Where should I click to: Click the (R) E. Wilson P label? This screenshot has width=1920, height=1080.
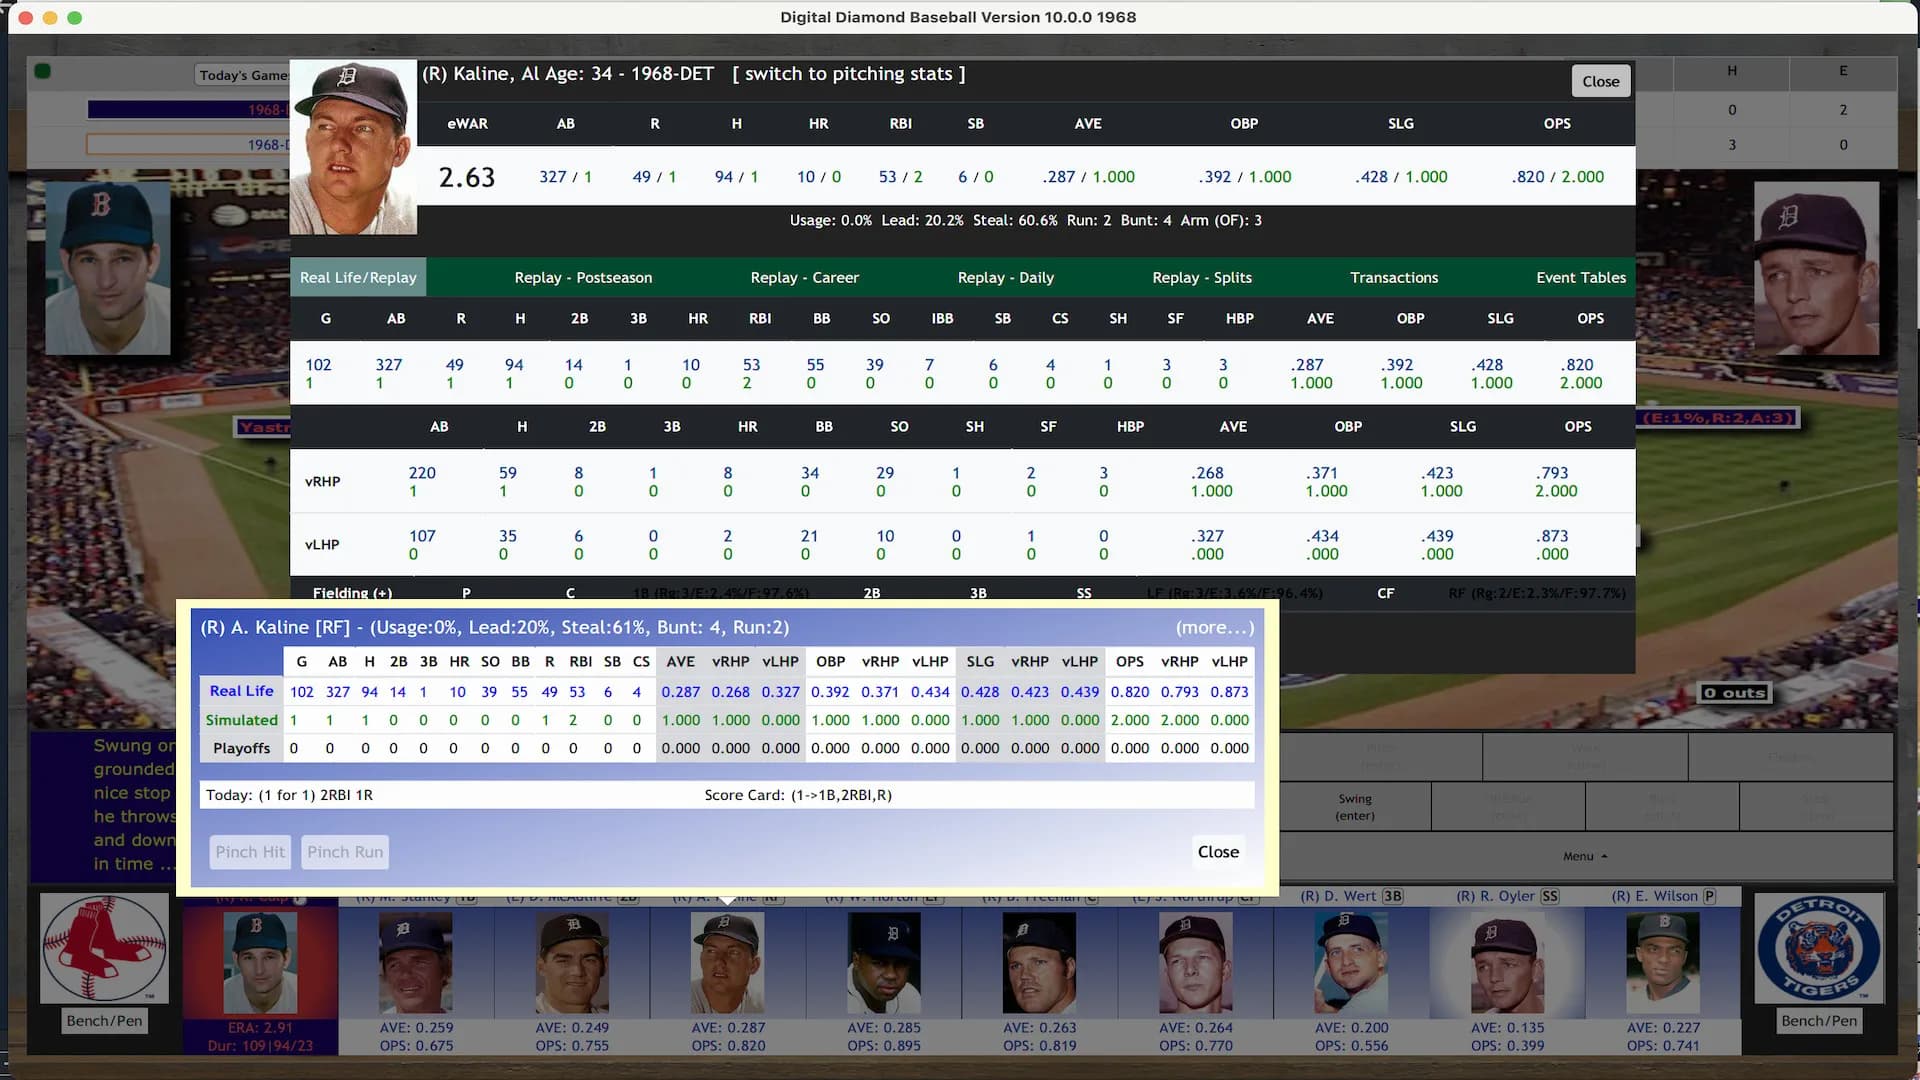tap(1664, 896)
